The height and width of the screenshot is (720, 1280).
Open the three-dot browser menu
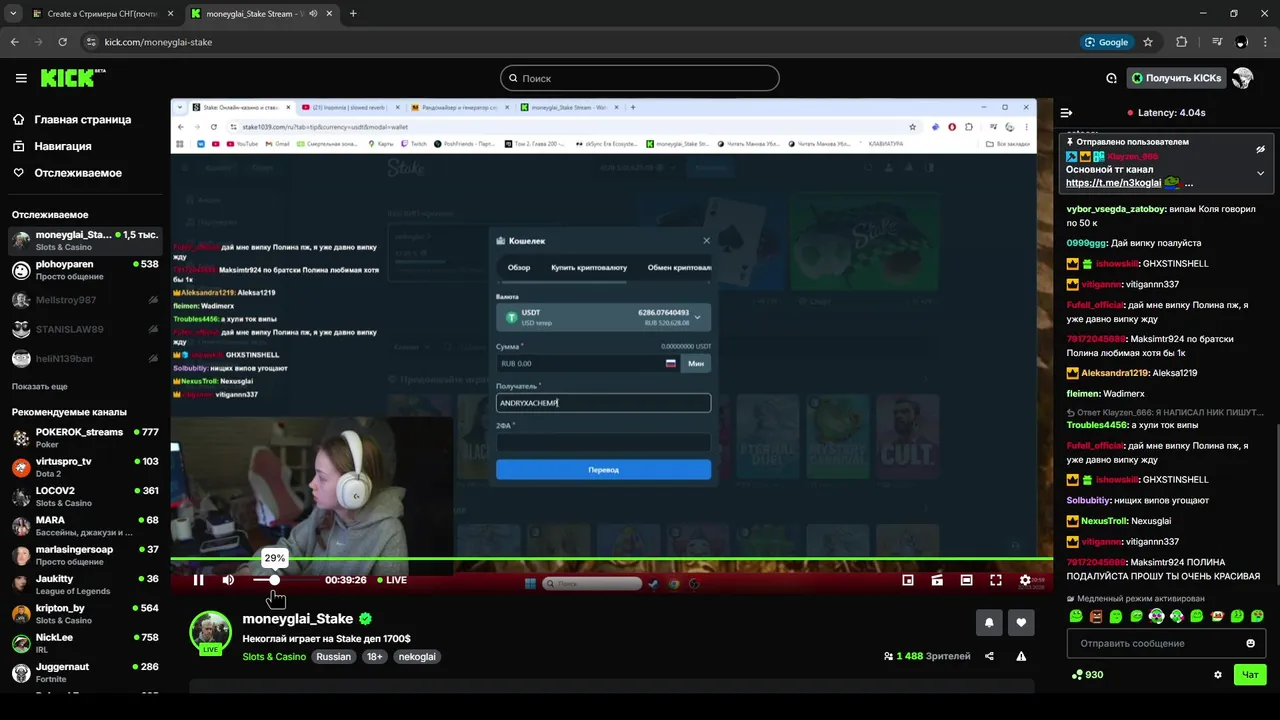1266,42
